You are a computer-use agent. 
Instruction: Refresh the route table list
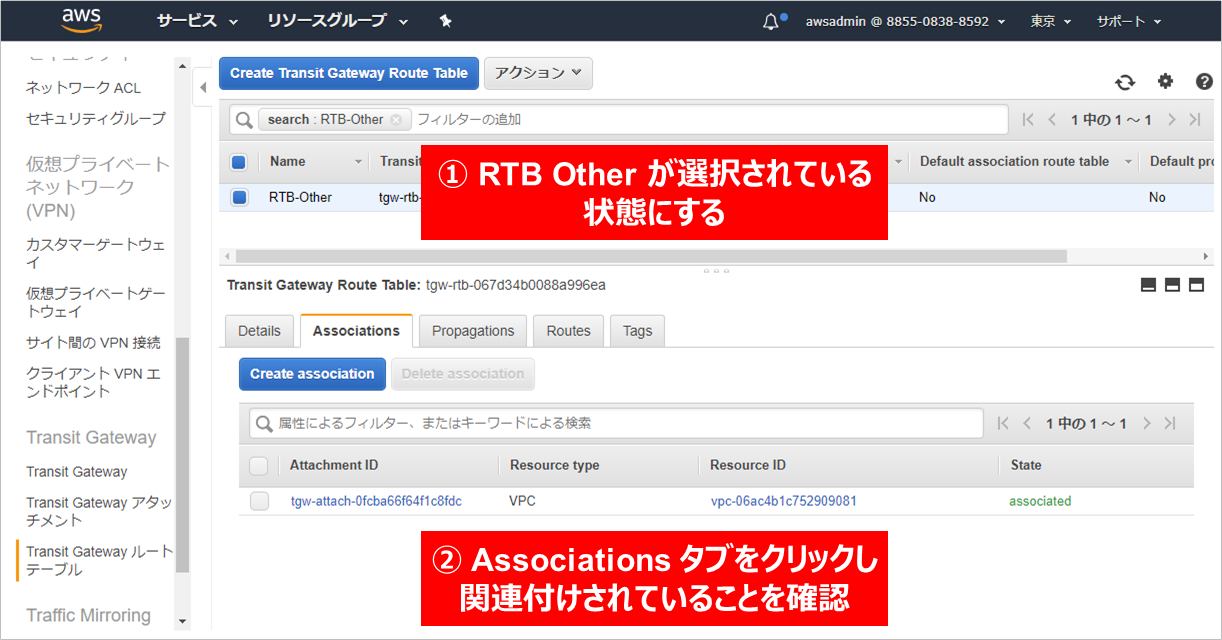[x=1125, y=82]
